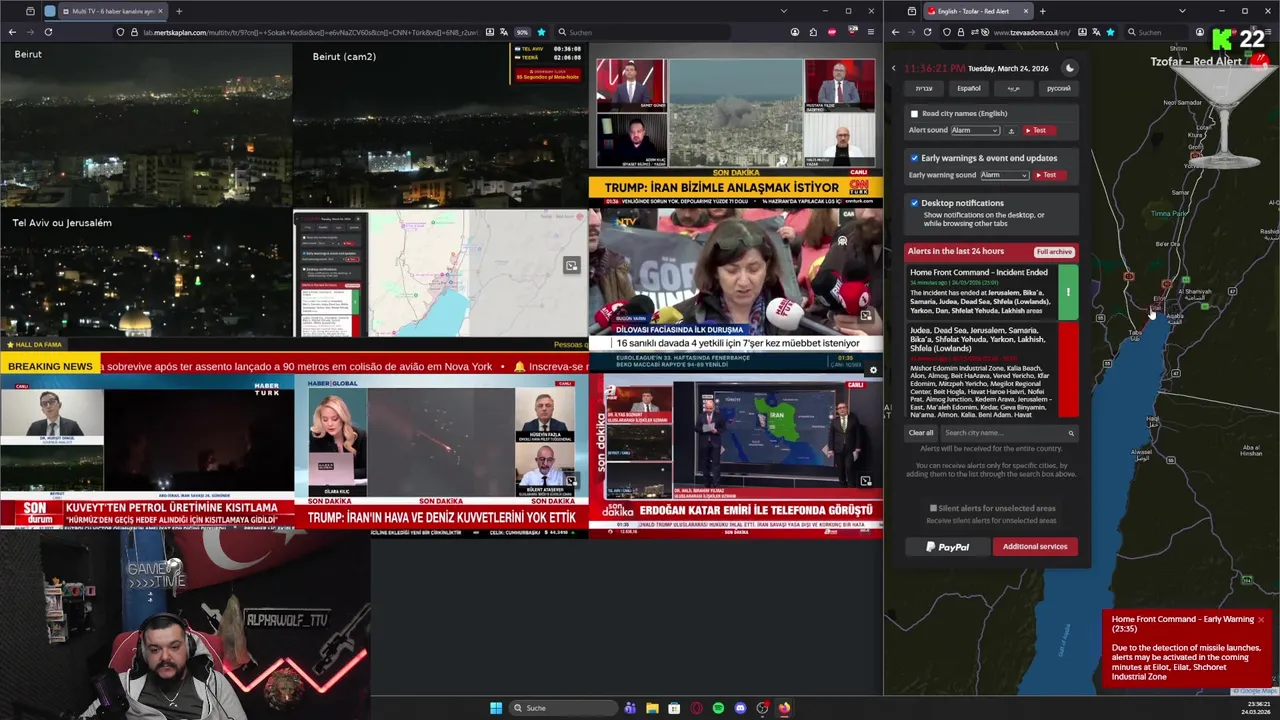Click 90% zoom level indicator
Viewport: 1280px width, 720px height.
click(522, 32)
